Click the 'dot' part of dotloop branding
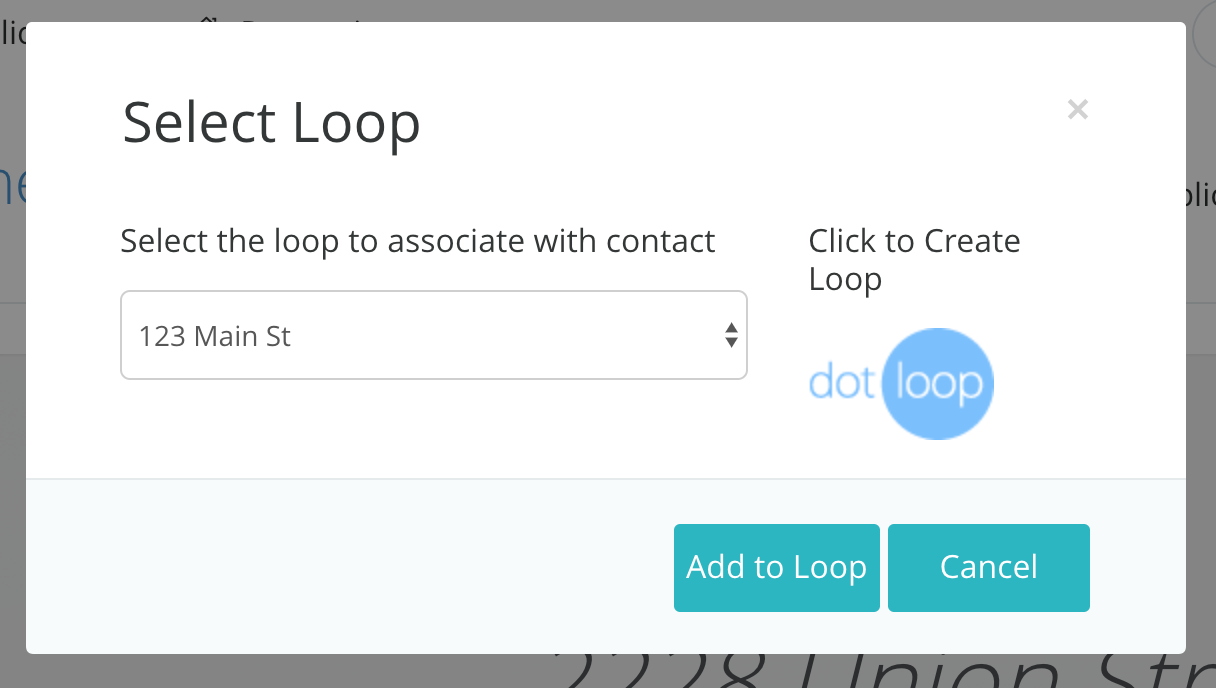The image size is (1216, 688). (841, 383)
